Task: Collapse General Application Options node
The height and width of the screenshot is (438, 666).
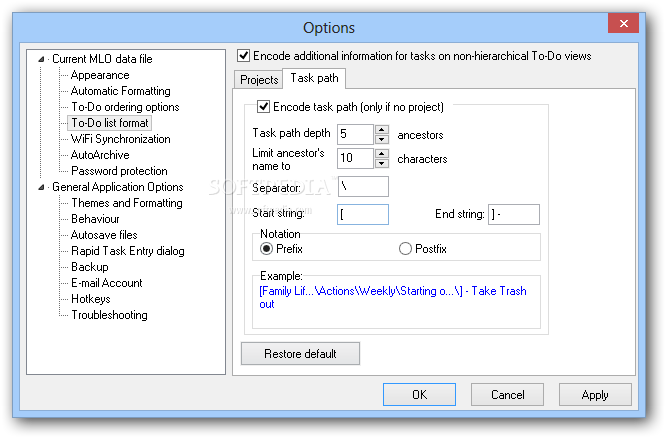Action: pyautogui.click(x=41, y=187)
